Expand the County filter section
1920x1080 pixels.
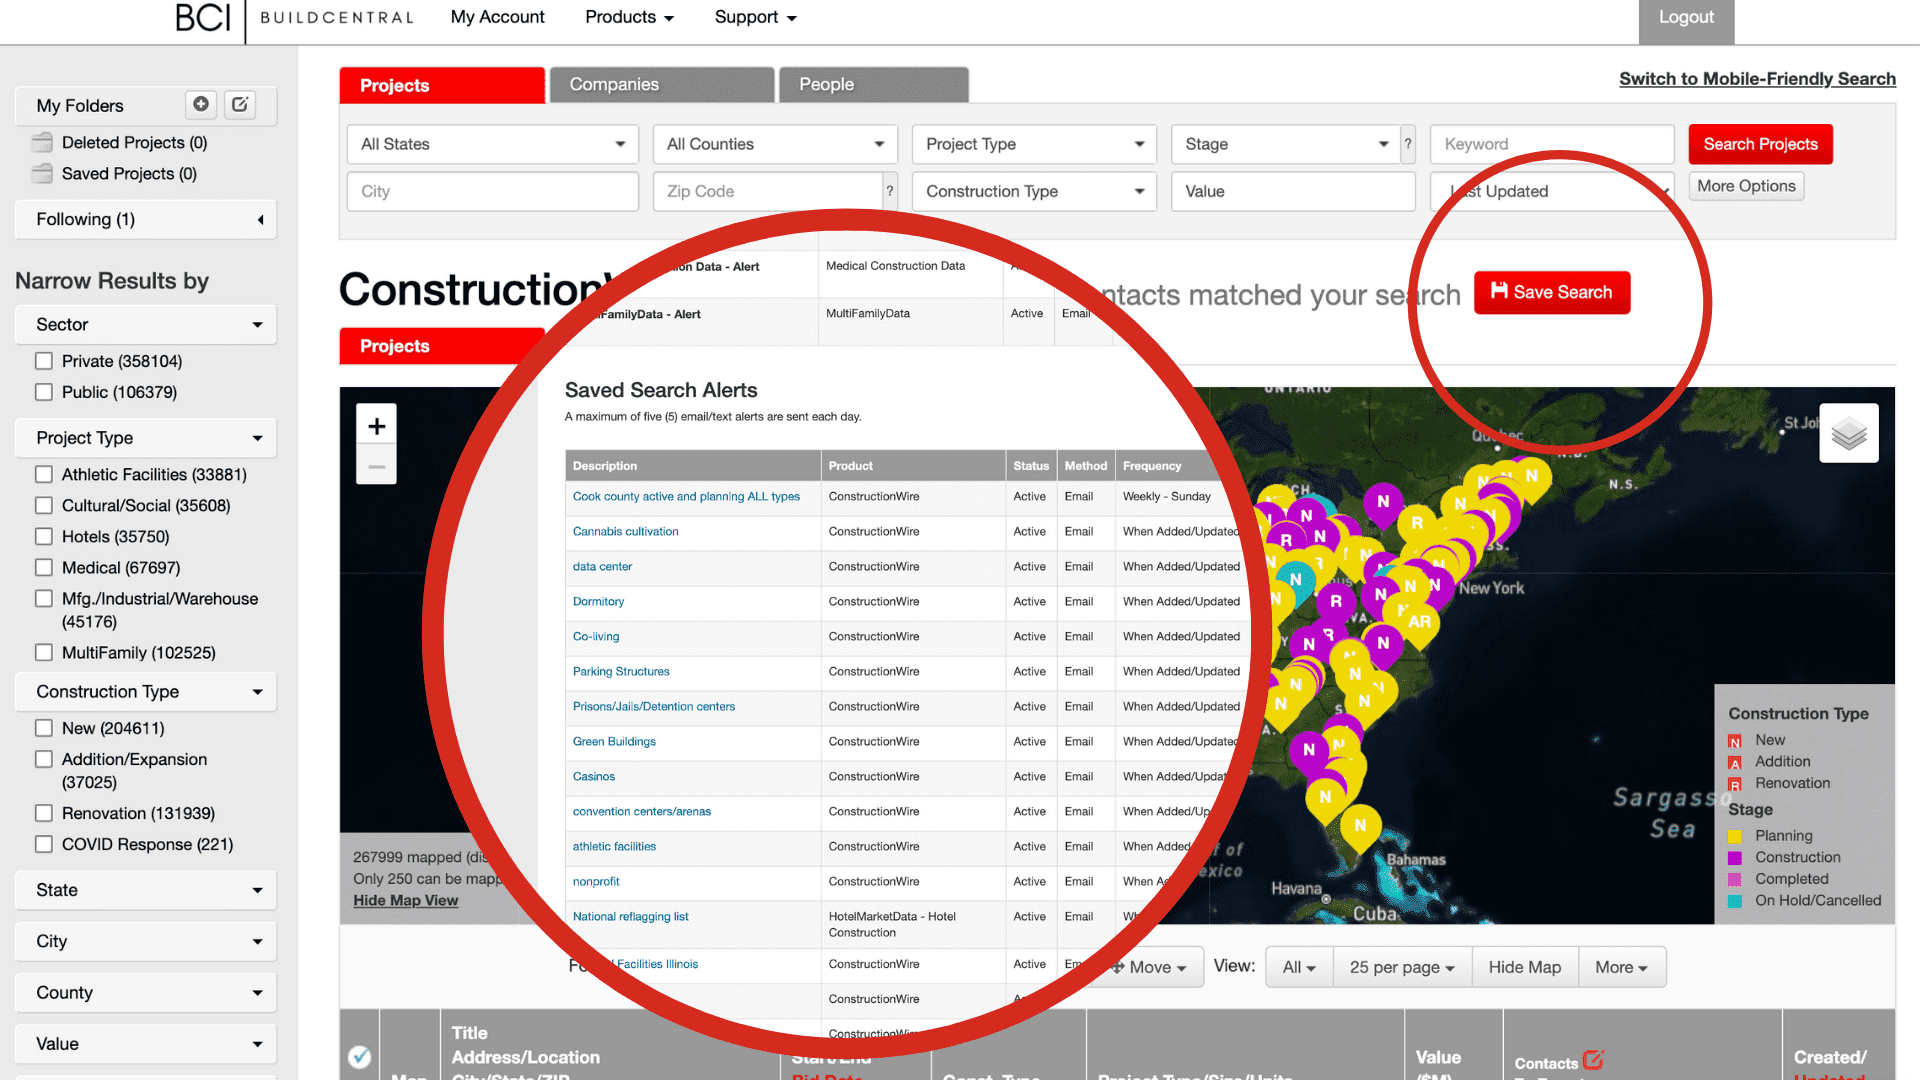tap(146, 992)
